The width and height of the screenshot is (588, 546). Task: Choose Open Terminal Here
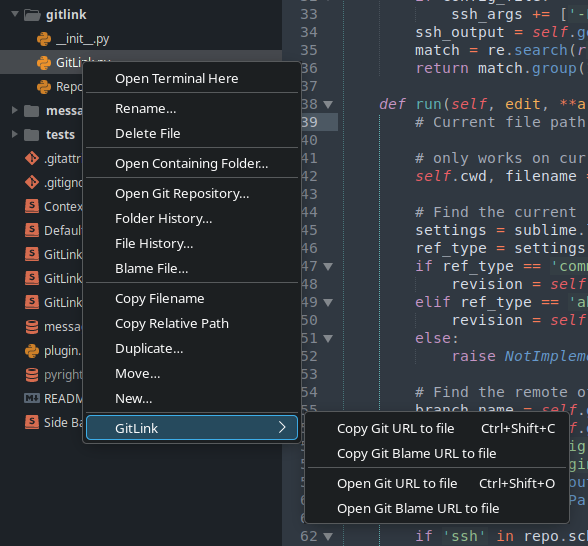coord(192,79)
